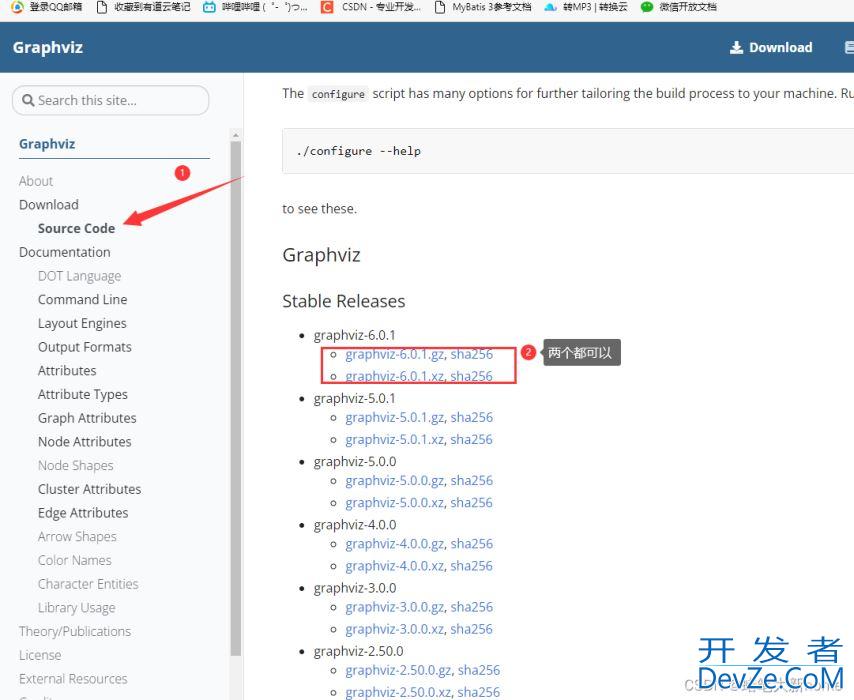
Task: Open the WeChat open docs bookmark
Action: click(679, 7)
